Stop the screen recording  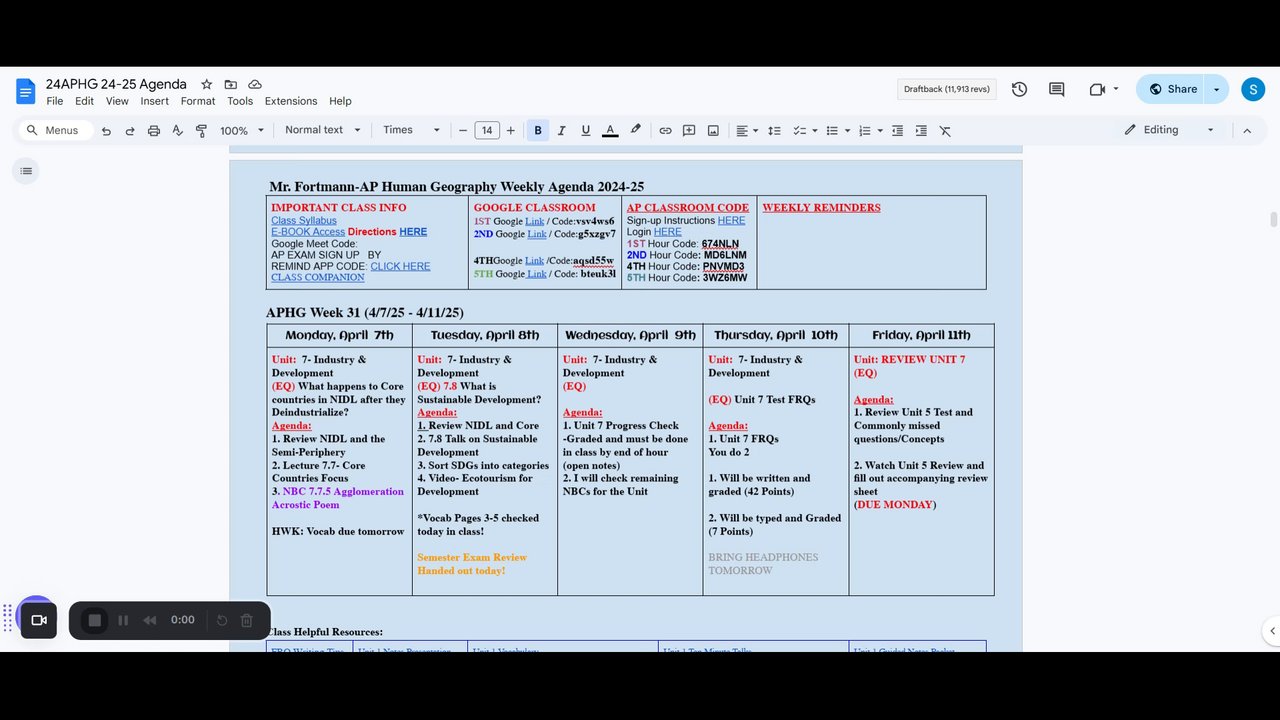[95, 620]
